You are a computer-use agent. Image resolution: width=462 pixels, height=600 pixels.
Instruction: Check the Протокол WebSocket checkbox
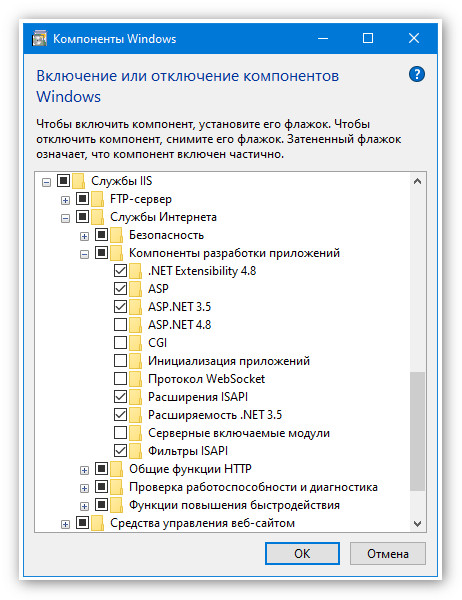pos(121,378)
